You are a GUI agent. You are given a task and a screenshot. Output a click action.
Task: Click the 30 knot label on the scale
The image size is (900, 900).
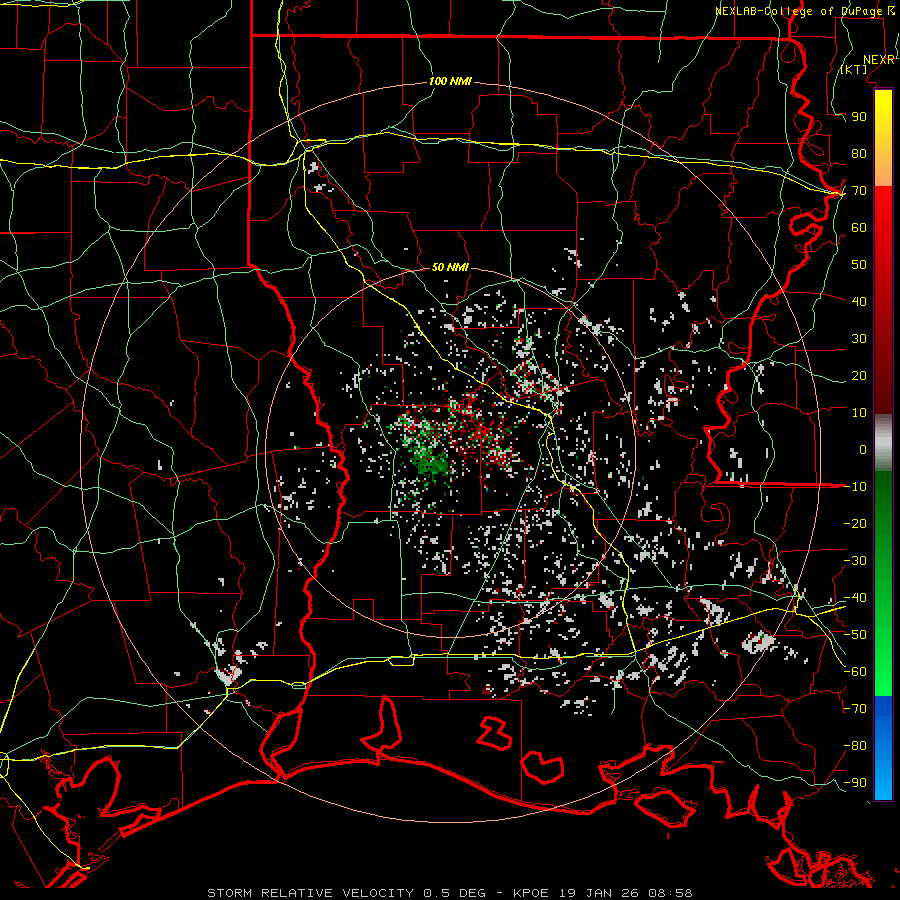[x=859, y=339]
